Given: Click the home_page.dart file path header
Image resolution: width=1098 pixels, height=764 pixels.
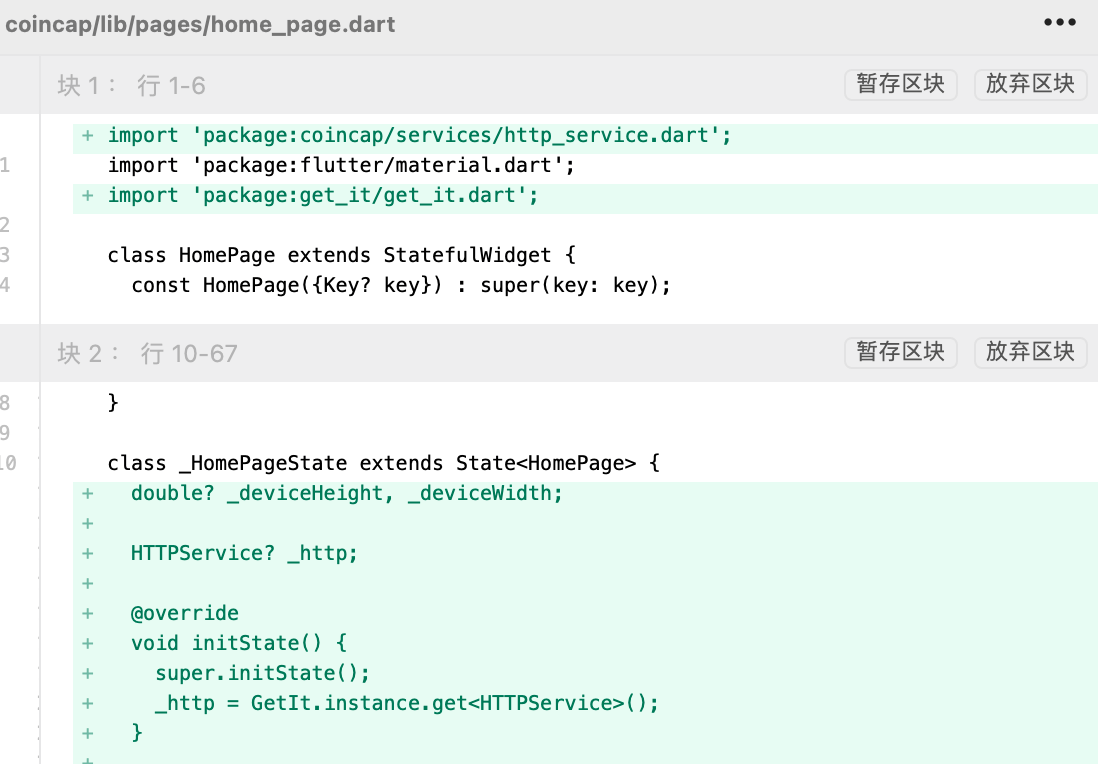Looking at the screenshot, I should coord(200,24).
